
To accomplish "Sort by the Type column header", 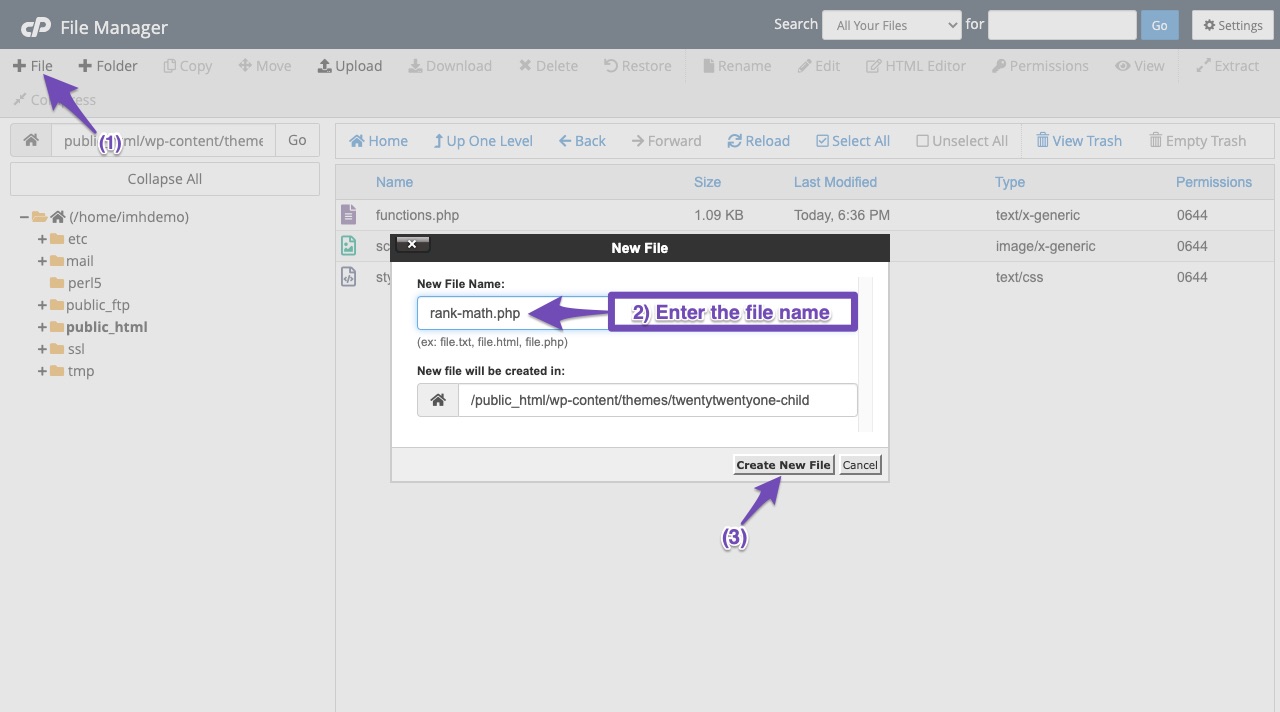I will pyautogui.click(x=1010, y=182).
